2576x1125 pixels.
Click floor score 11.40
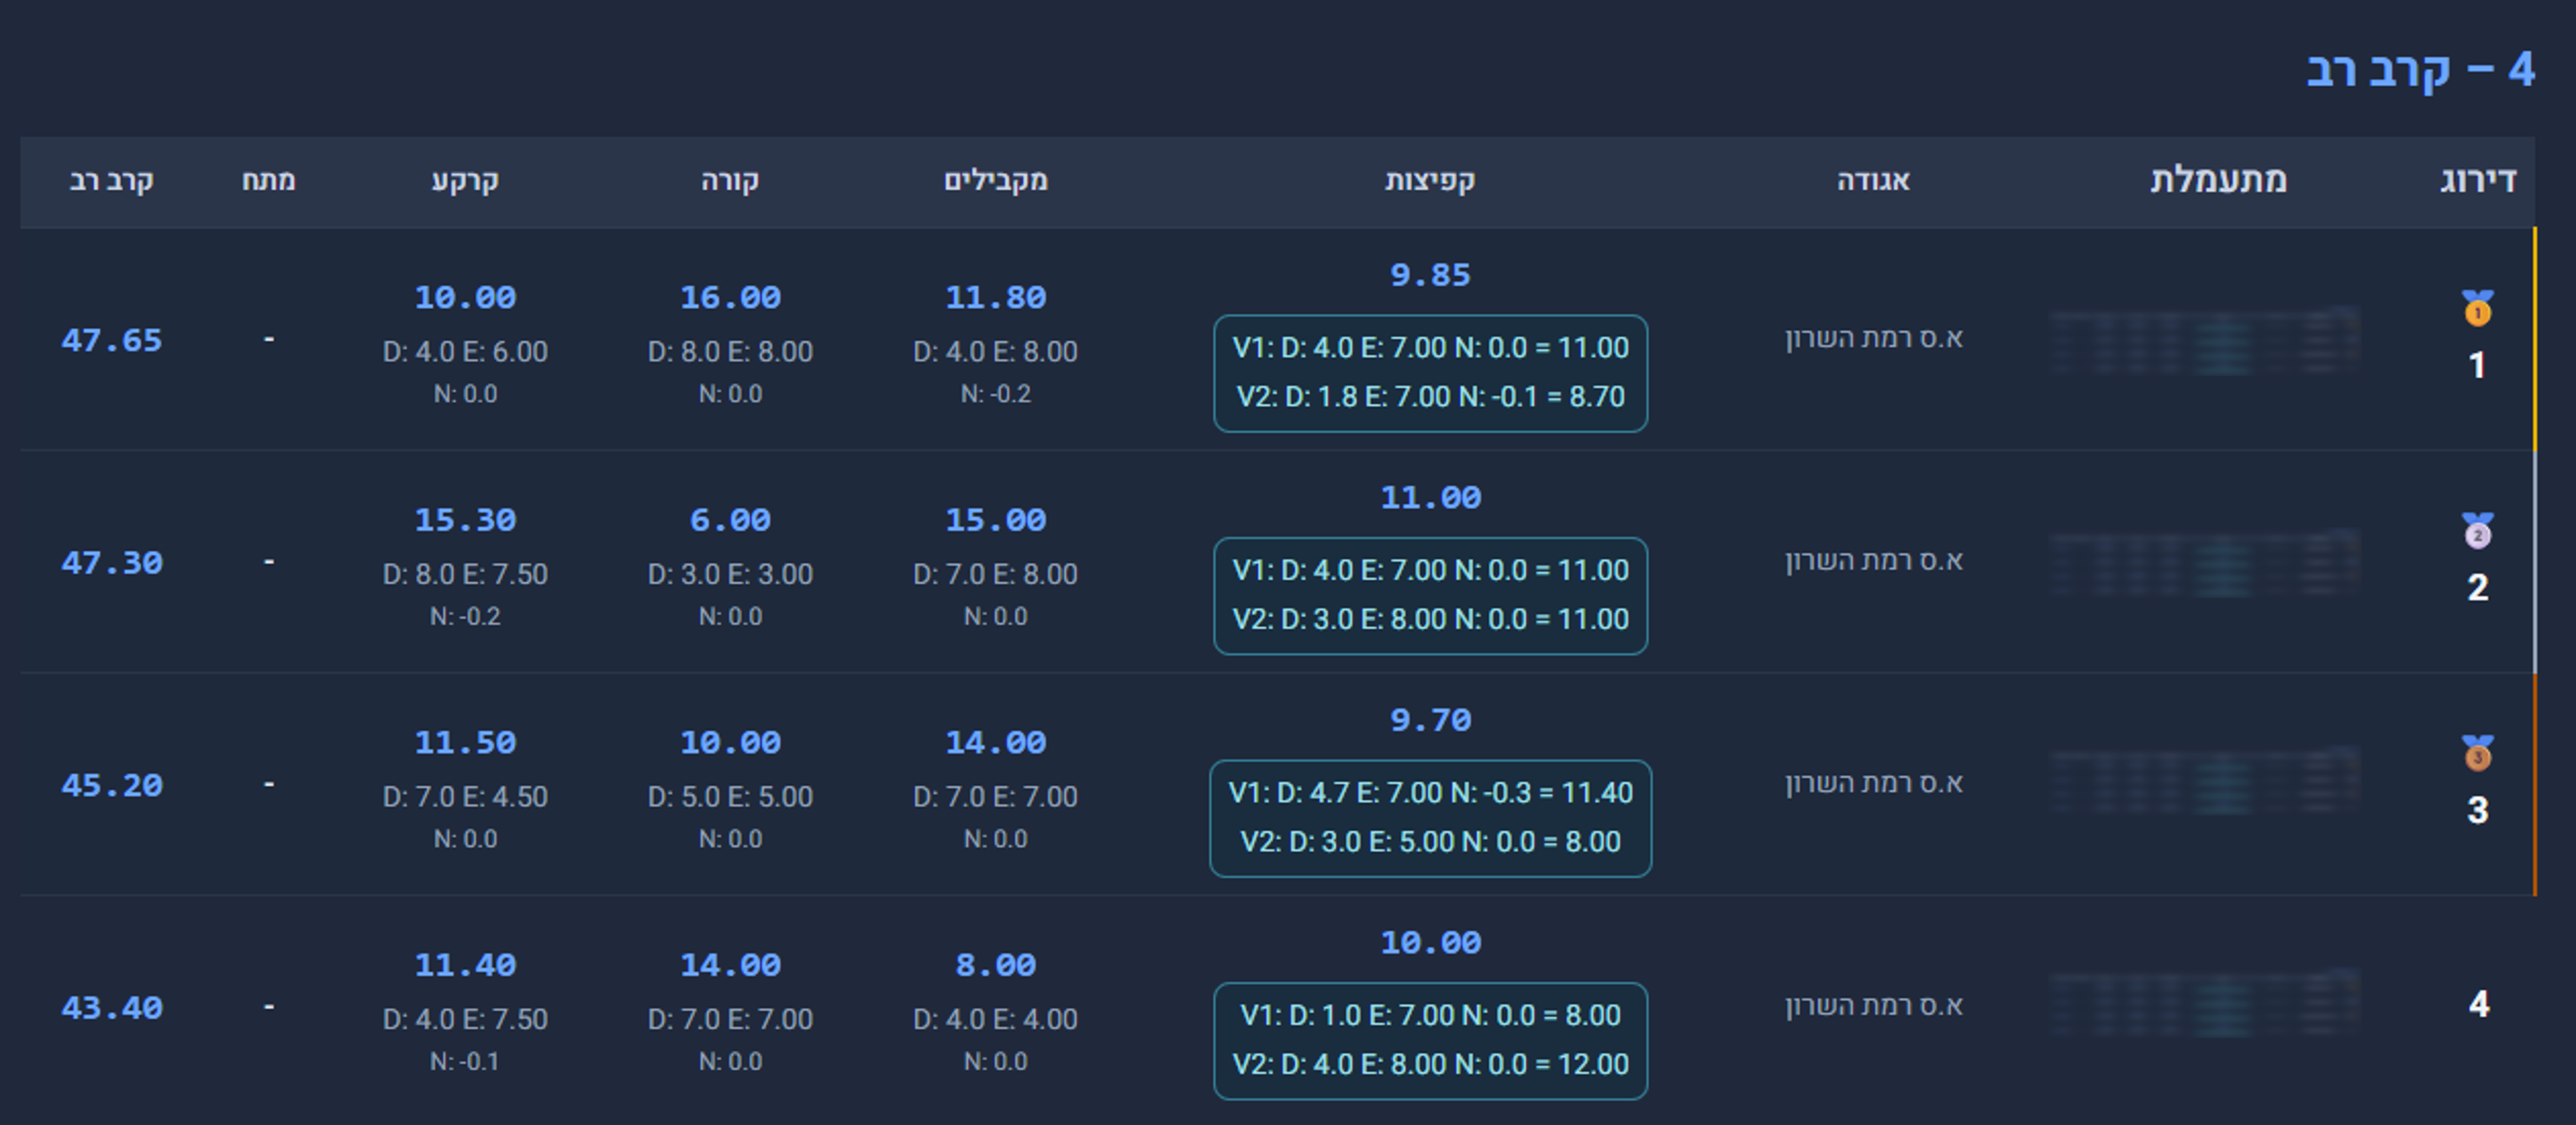coord(465,965)
